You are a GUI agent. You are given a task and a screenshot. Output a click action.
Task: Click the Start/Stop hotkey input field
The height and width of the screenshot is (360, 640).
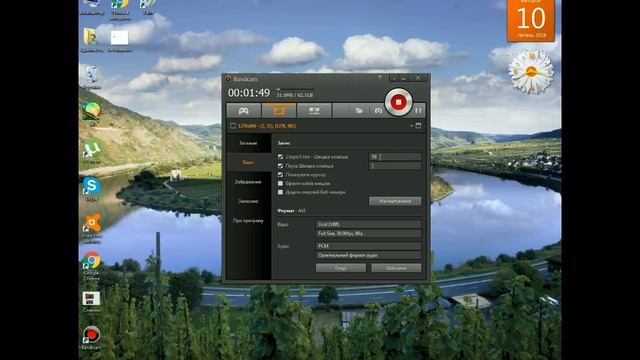click(395, 157)
